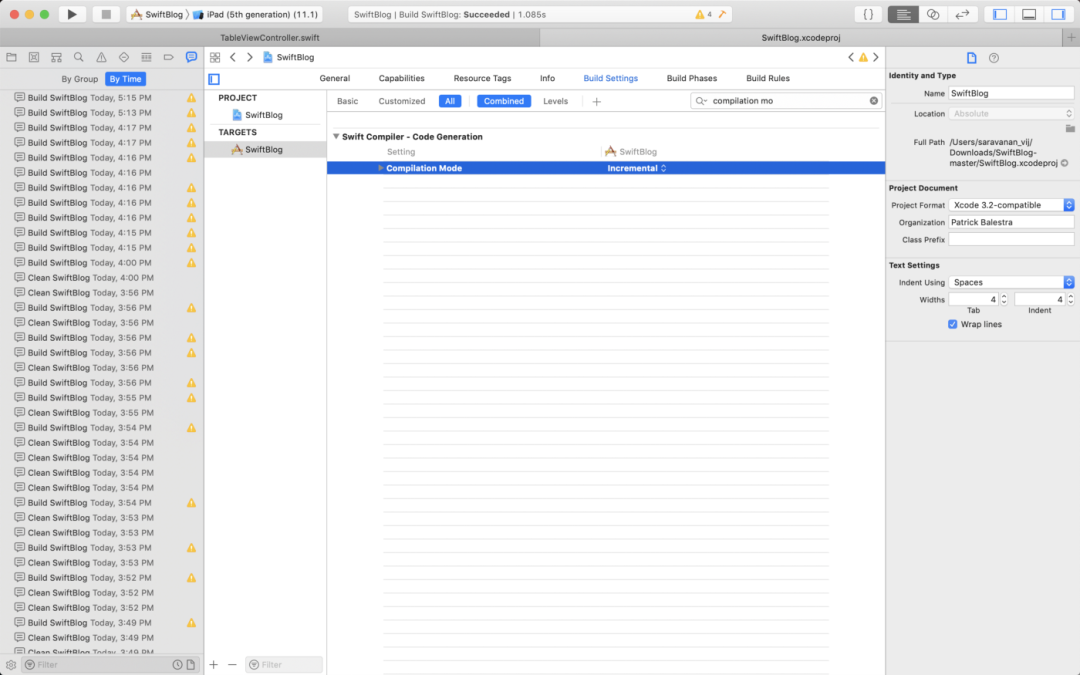1080x675 pixels.
Task: Open the search options magnifier menu
Action: 701,101
